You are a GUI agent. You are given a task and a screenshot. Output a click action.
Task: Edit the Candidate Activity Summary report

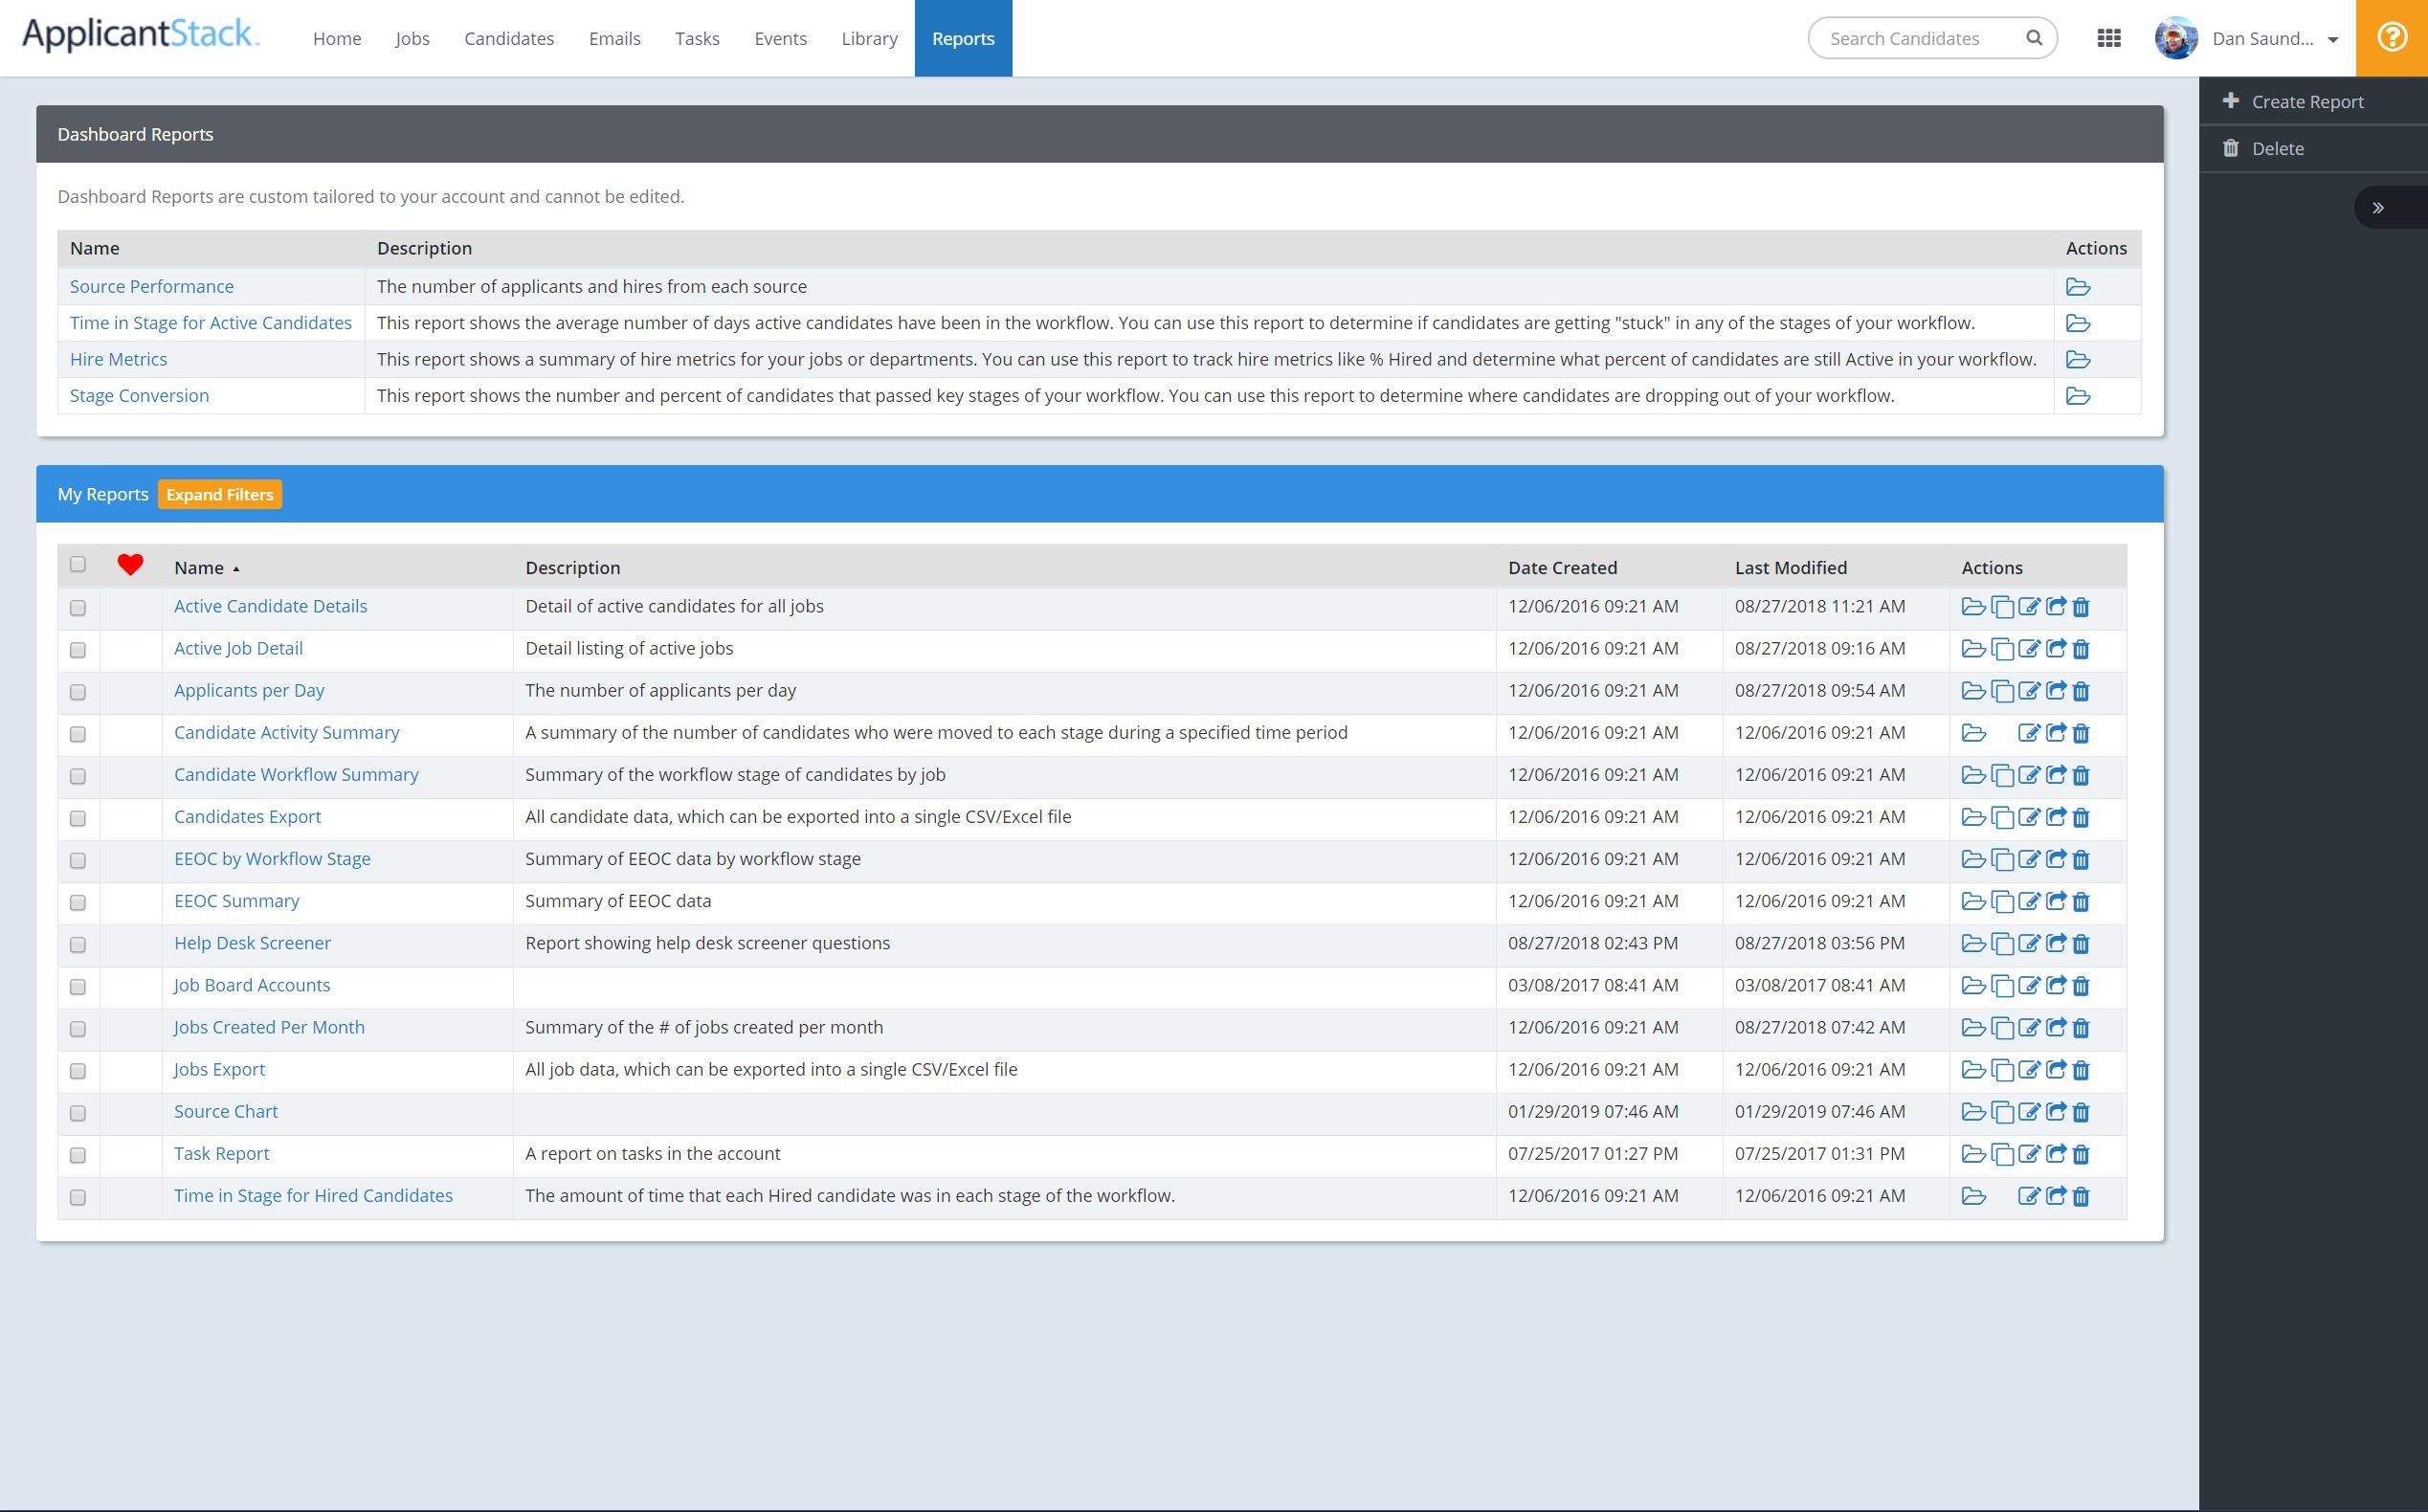[2030, 733]
